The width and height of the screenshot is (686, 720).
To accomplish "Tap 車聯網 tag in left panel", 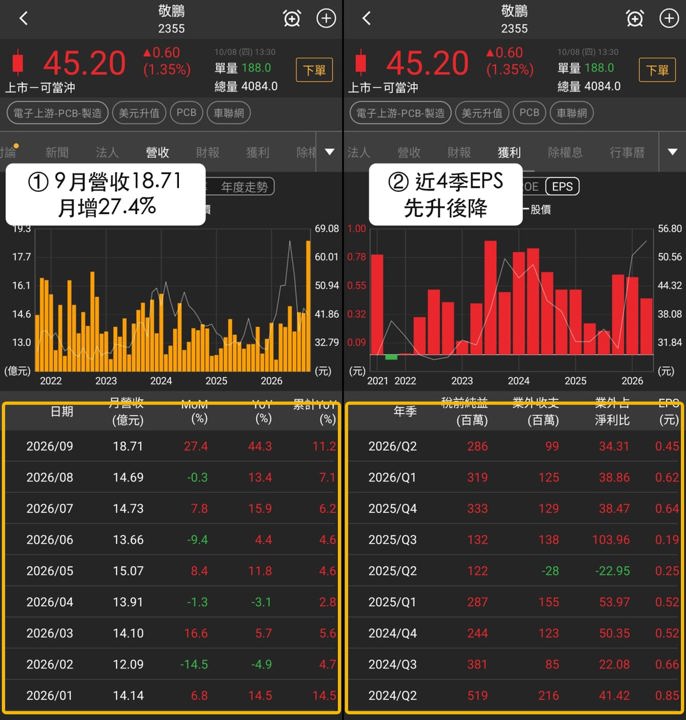I will 229,113.
